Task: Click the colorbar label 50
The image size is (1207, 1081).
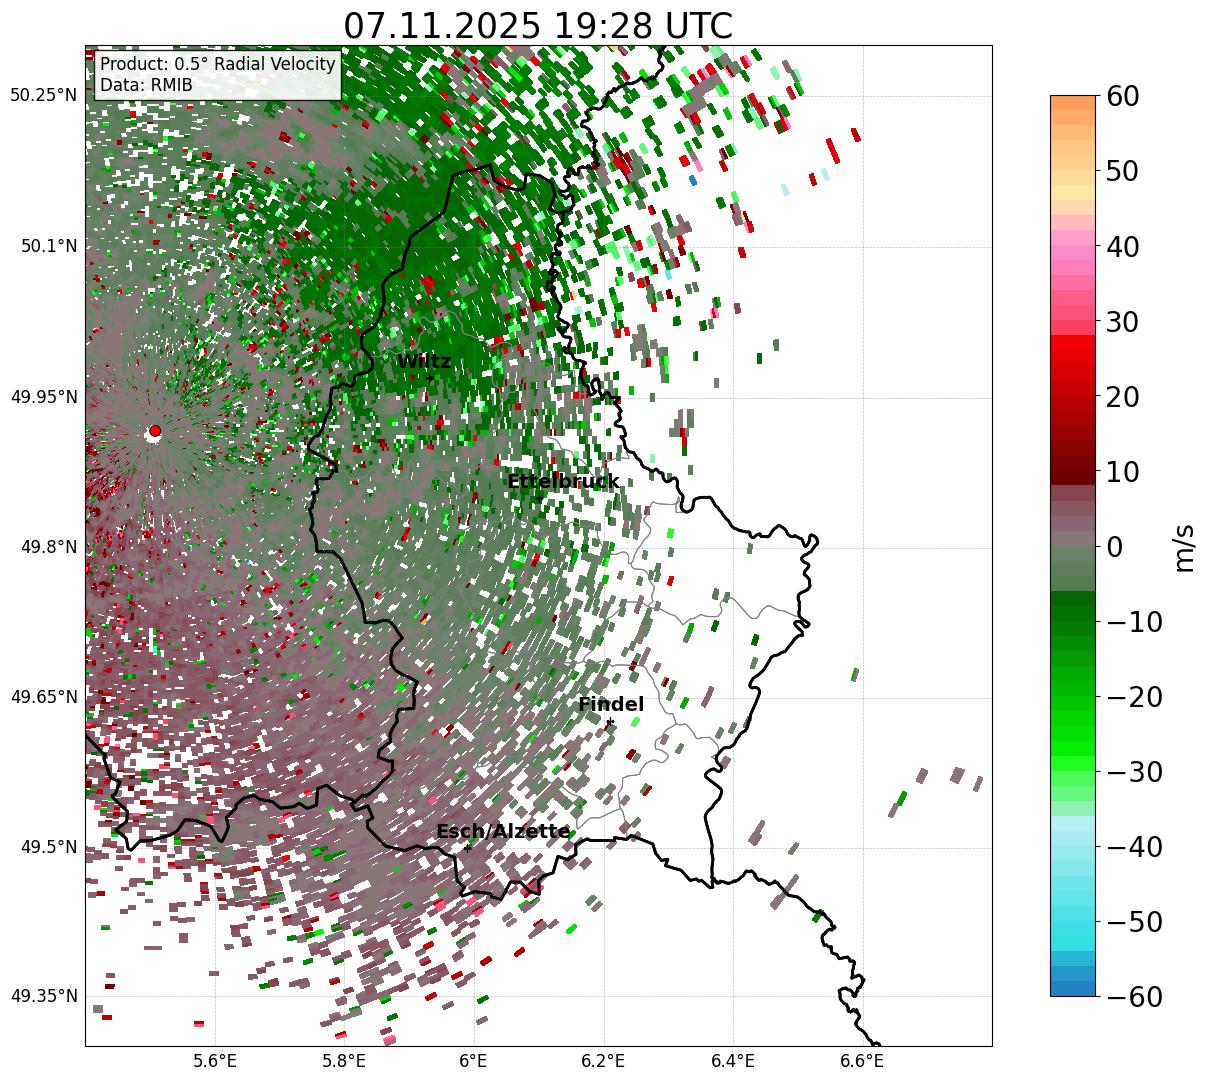Action: point(1121,171)
